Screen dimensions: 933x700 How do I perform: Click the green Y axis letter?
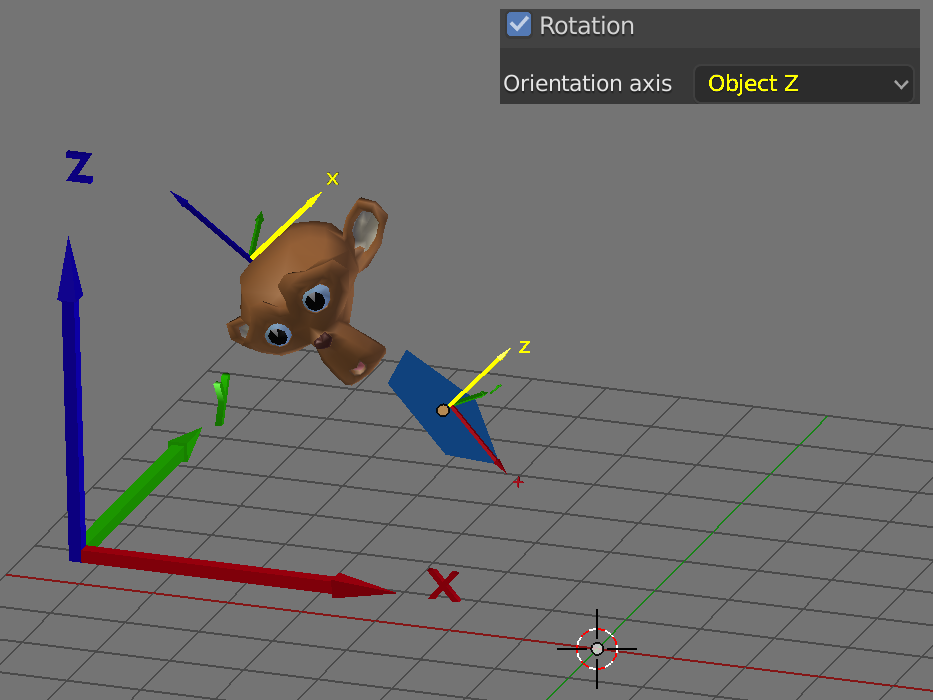221,398
